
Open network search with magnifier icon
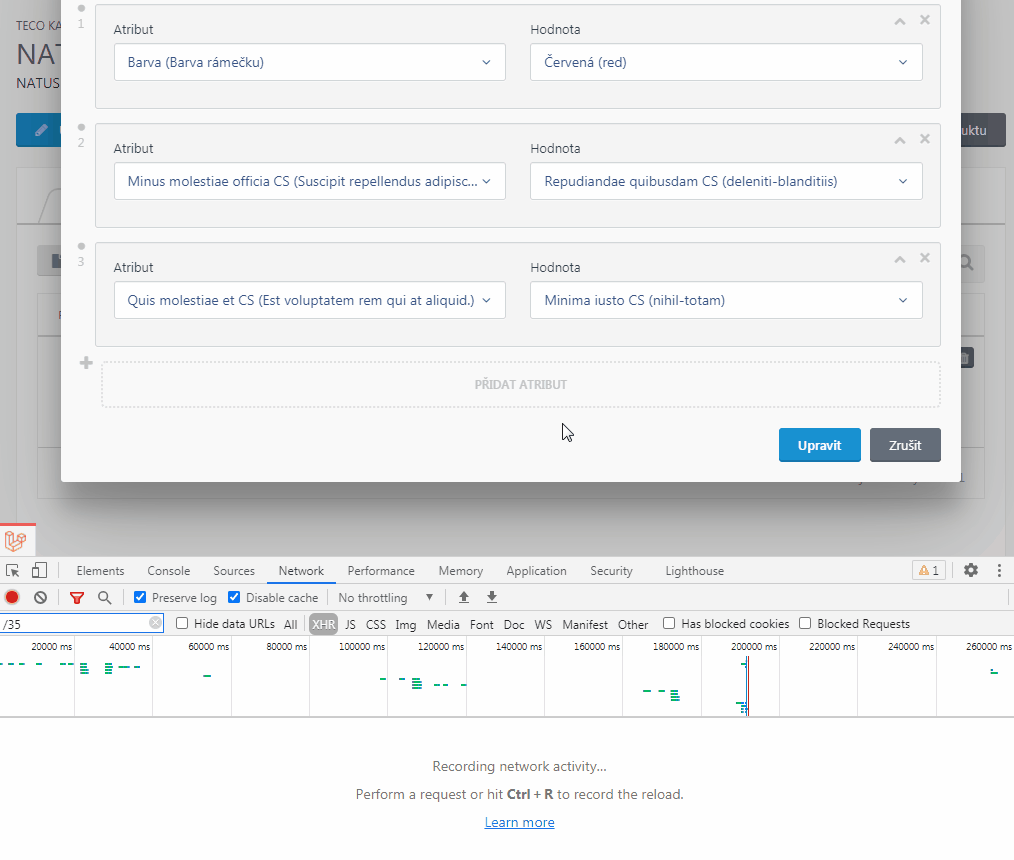pyautogui.click(x=104, y=597)
